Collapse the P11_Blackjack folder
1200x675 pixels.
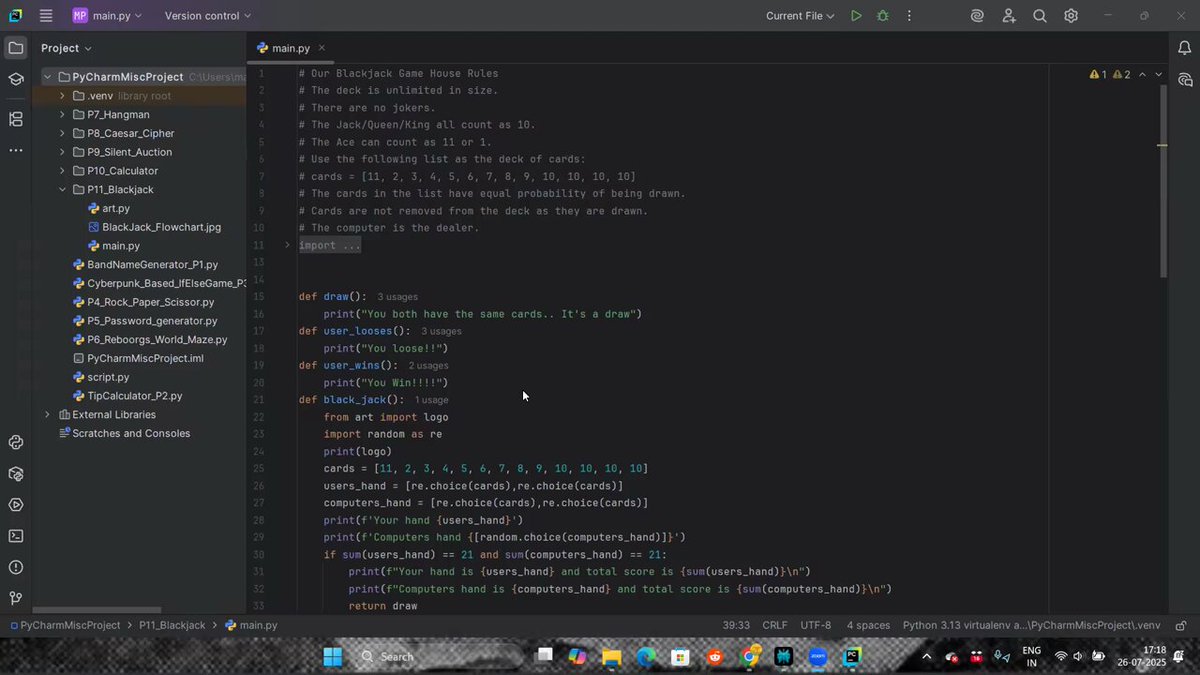62,190
